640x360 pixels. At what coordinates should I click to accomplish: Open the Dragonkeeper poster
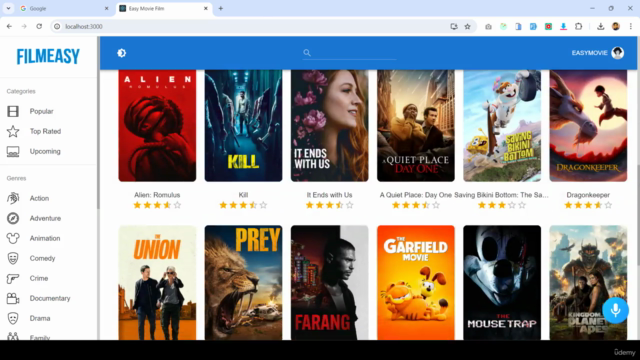pos(588,125)
